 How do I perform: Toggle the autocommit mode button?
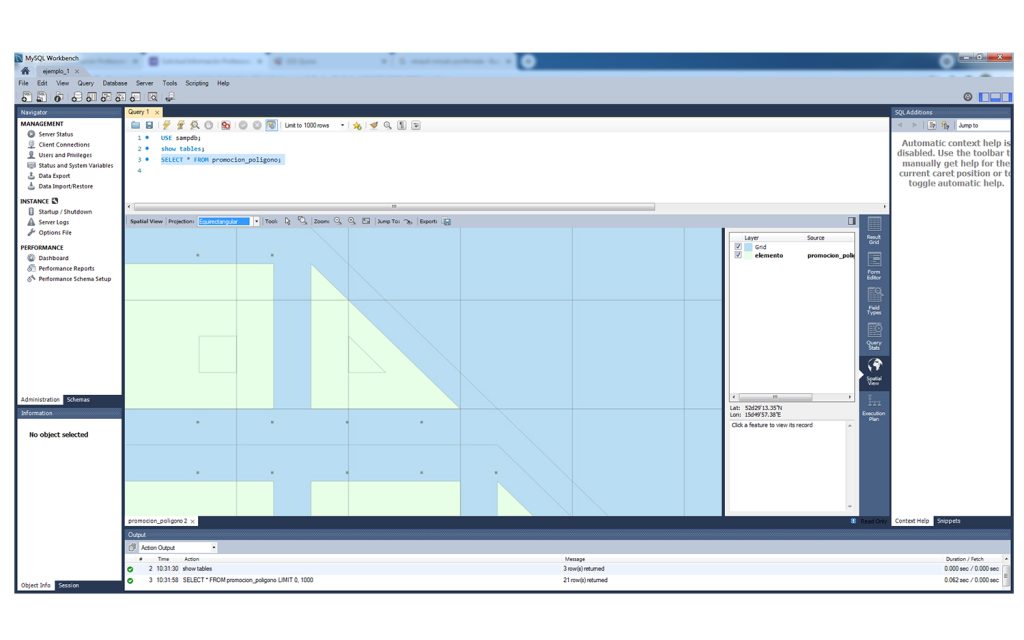point(271,126)
